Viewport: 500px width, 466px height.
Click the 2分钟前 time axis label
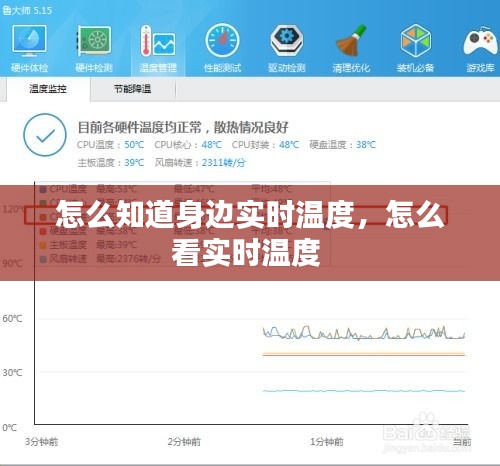184,442
